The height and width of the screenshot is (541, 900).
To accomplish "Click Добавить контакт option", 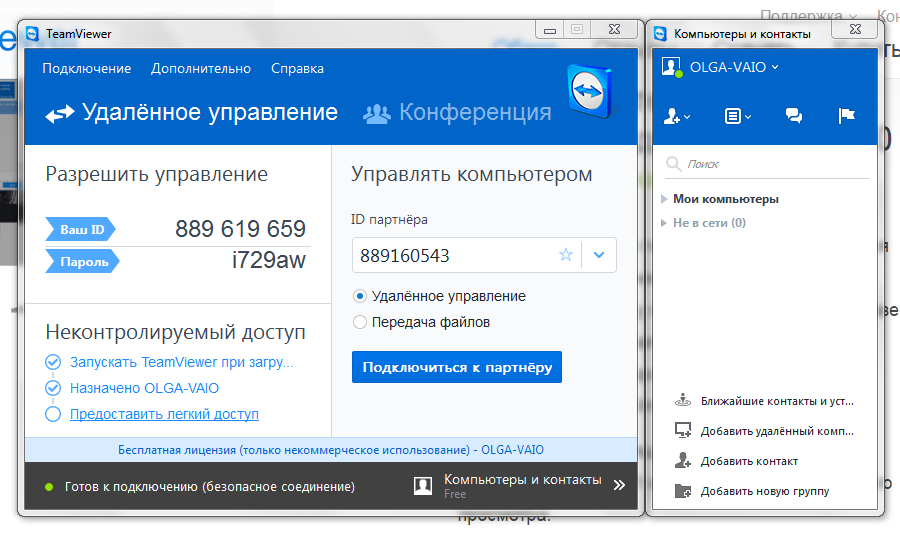I will 749,461.
